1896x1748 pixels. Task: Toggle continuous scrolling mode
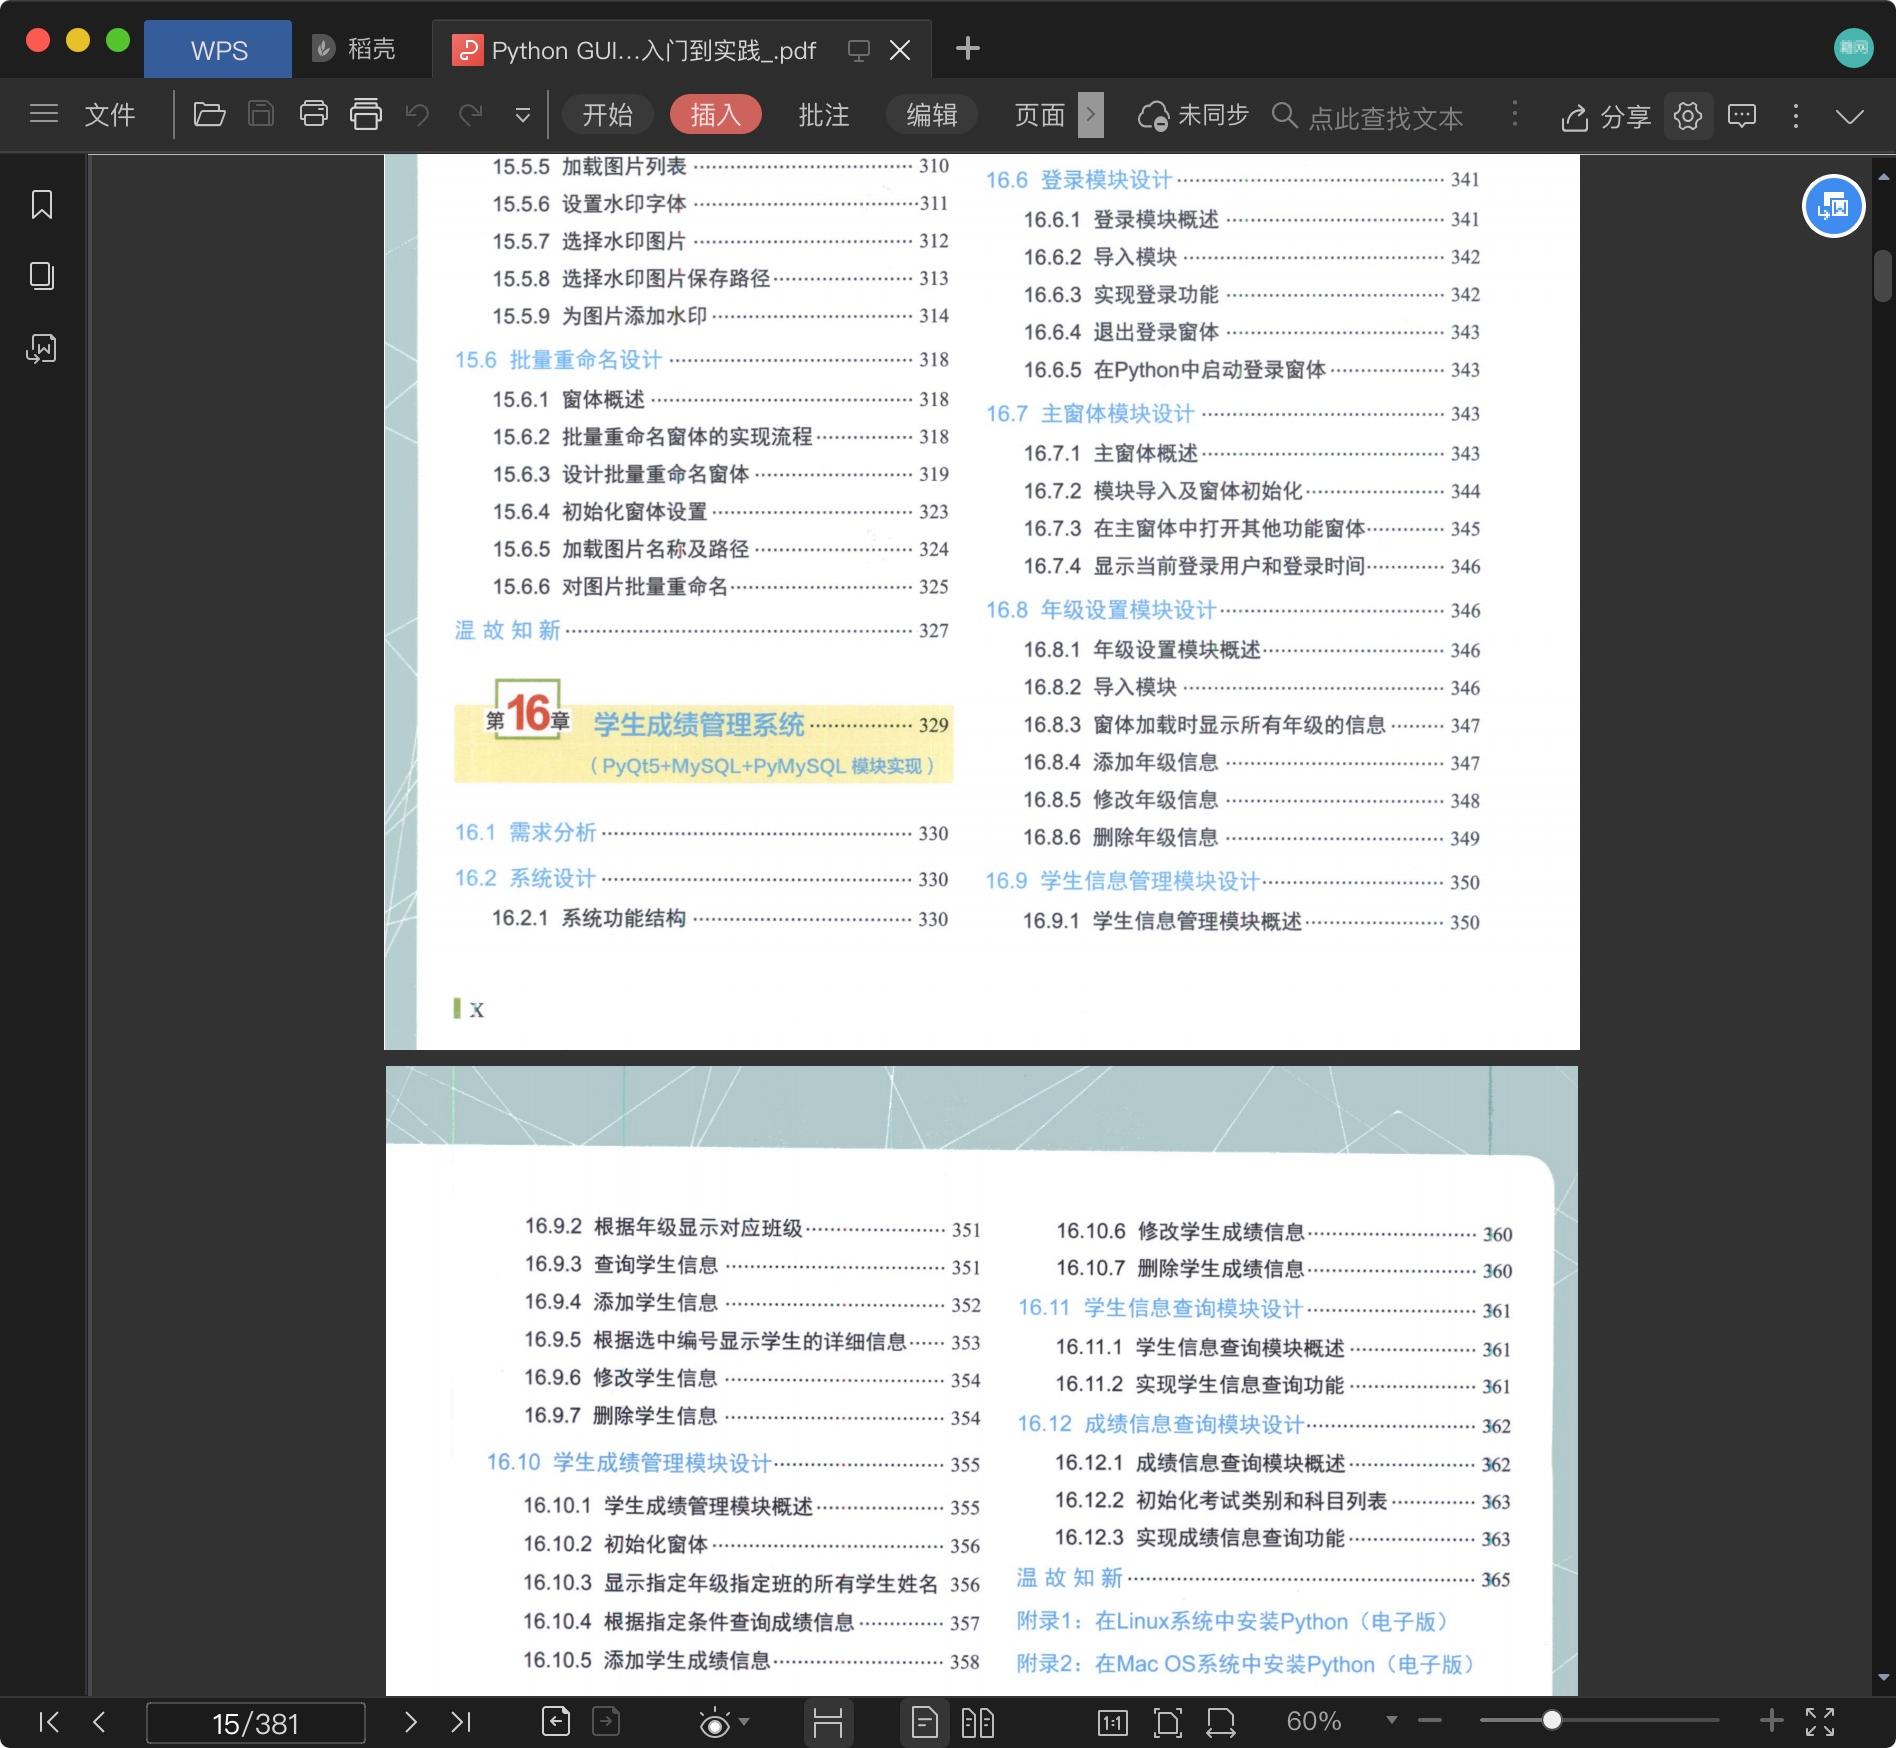828,1722
